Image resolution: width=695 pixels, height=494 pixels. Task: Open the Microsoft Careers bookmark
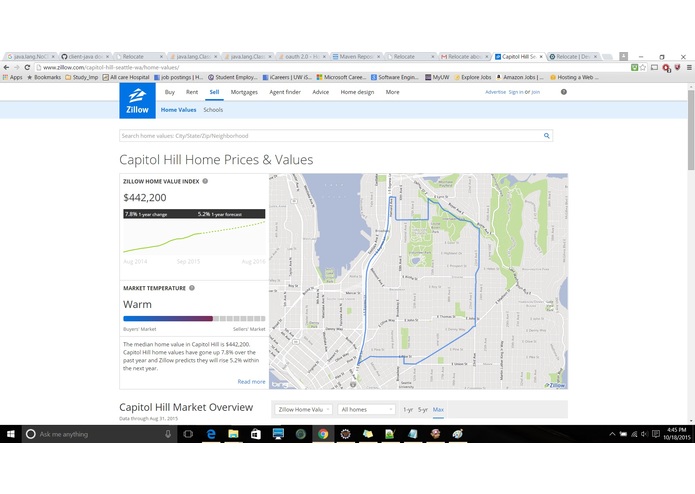[341, 77]
